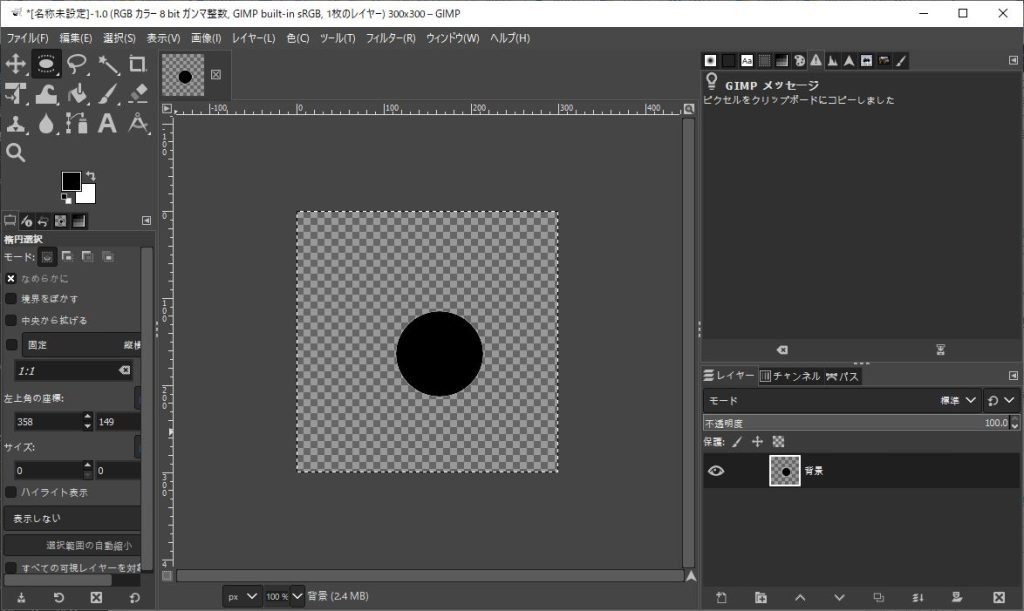Open the フィルター(R) menu
The width and height of the screenshot is (1024, 611).
(390, 38)
